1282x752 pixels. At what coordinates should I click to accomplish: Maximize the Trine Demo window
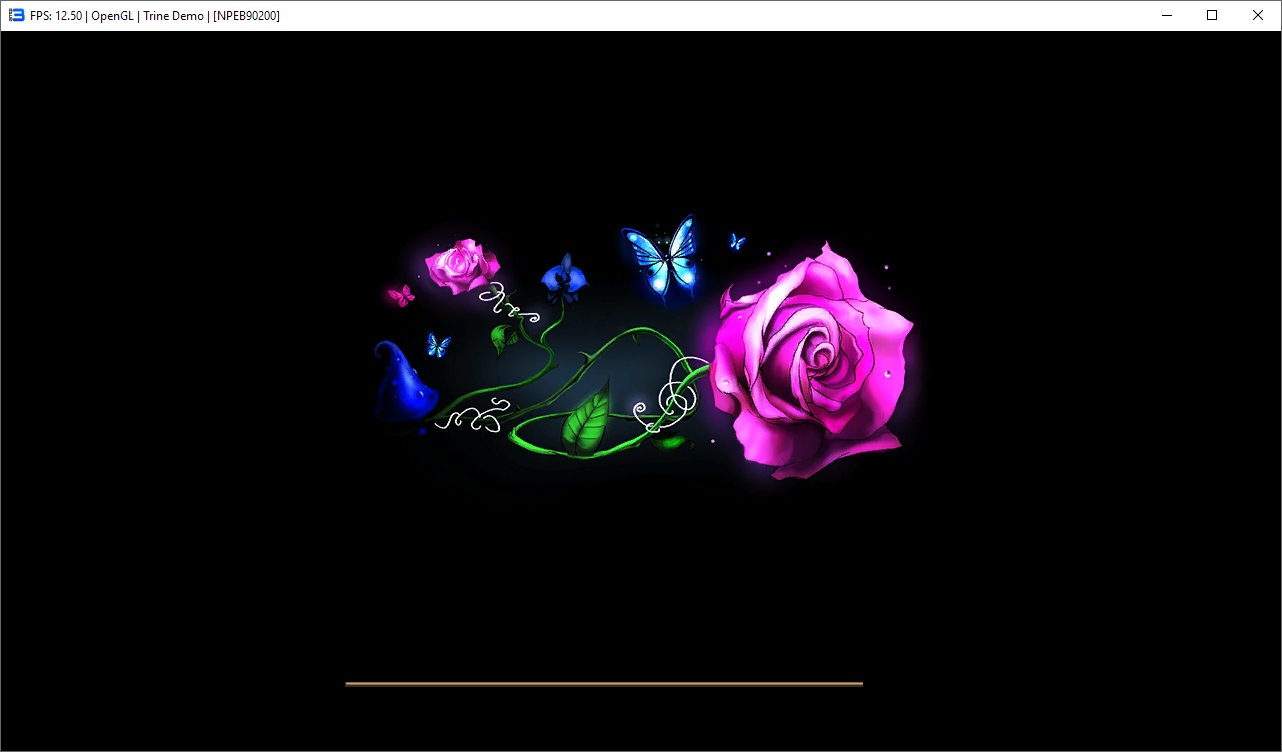pyautogui.click(x=1212, y=15)
